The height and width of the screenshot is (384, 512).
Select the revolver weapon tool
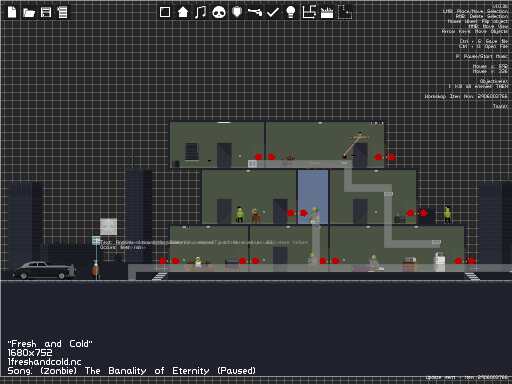[x=255, y=12]
